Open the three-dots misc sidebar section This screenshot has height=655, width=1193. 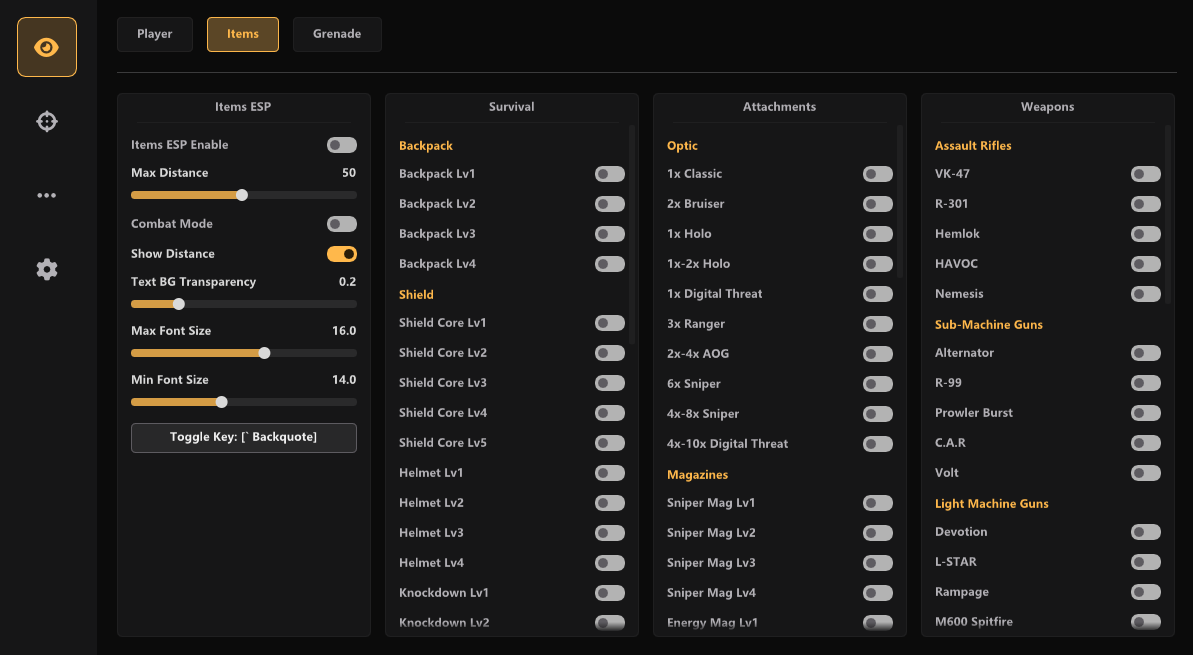click(x=46, y=196)
